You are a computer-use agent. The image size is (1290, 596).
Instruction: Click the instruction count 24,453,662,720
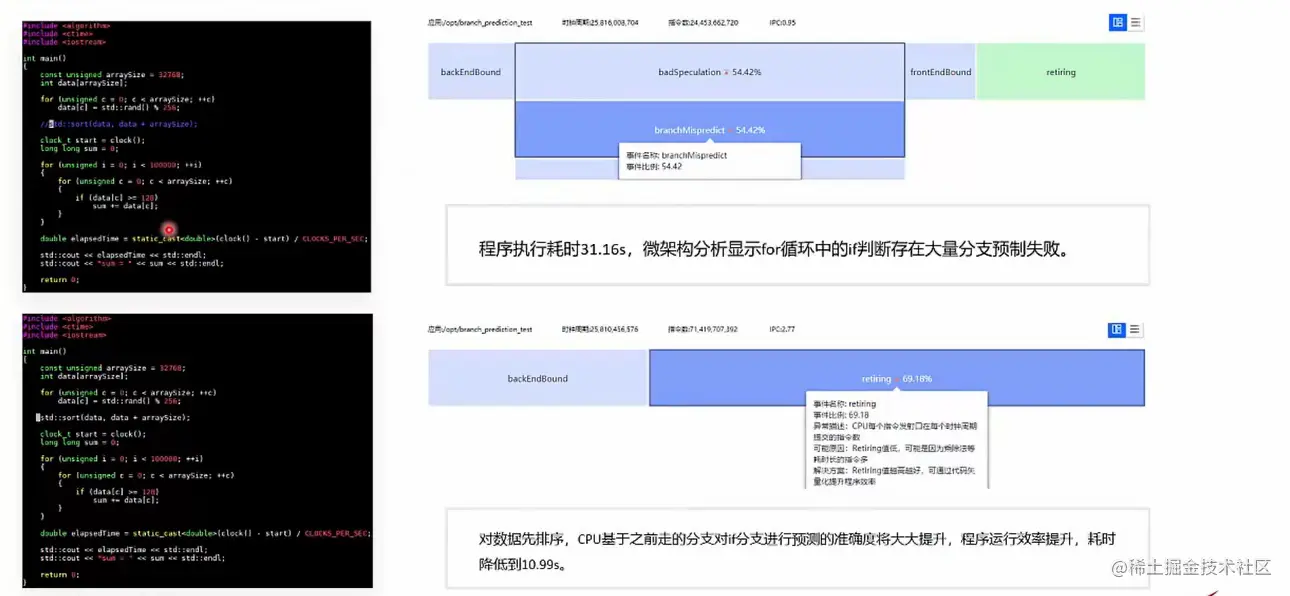coord(703,21)
